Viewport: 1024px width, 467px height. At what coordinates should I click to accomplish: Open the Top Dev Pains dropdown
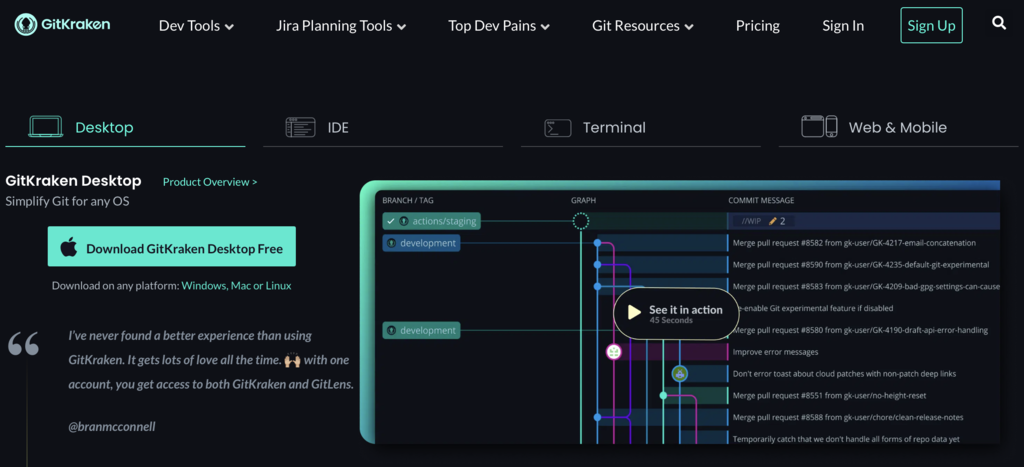[x=500, y=26]
